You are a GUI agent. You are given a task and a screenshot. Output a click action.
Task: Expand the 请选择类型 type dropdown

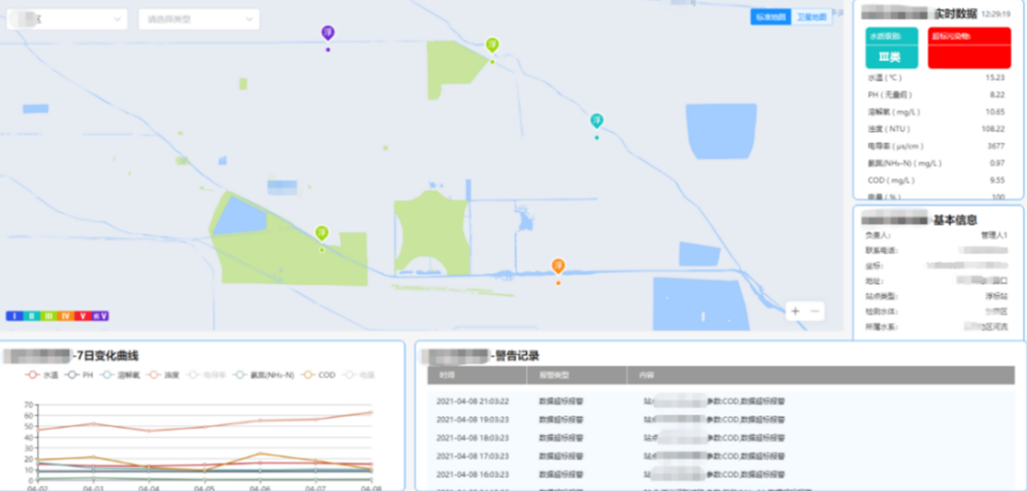pos(198,19)
